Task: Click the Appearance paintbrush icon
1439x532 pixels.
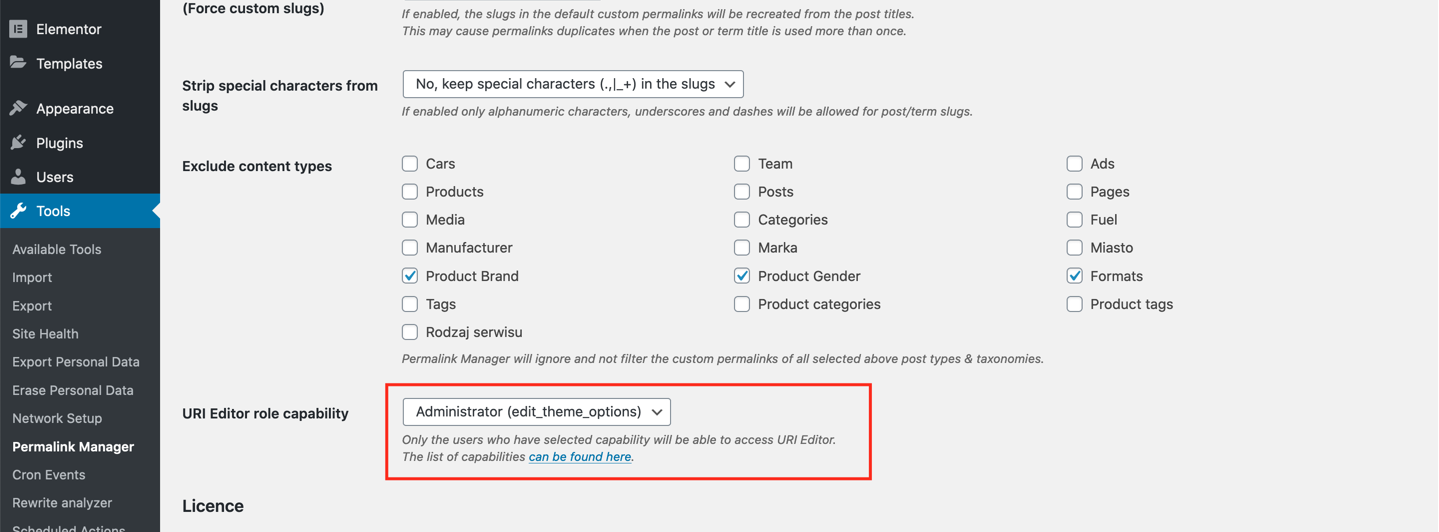Action: click(18, 108)
